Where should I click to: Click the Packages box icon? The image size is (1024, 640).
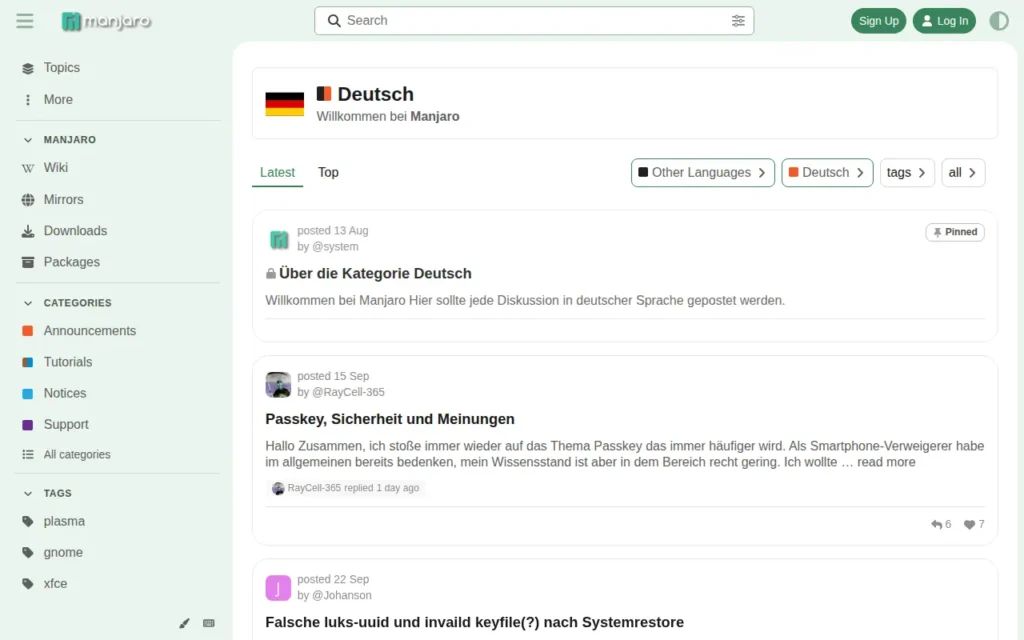[27, 263]
